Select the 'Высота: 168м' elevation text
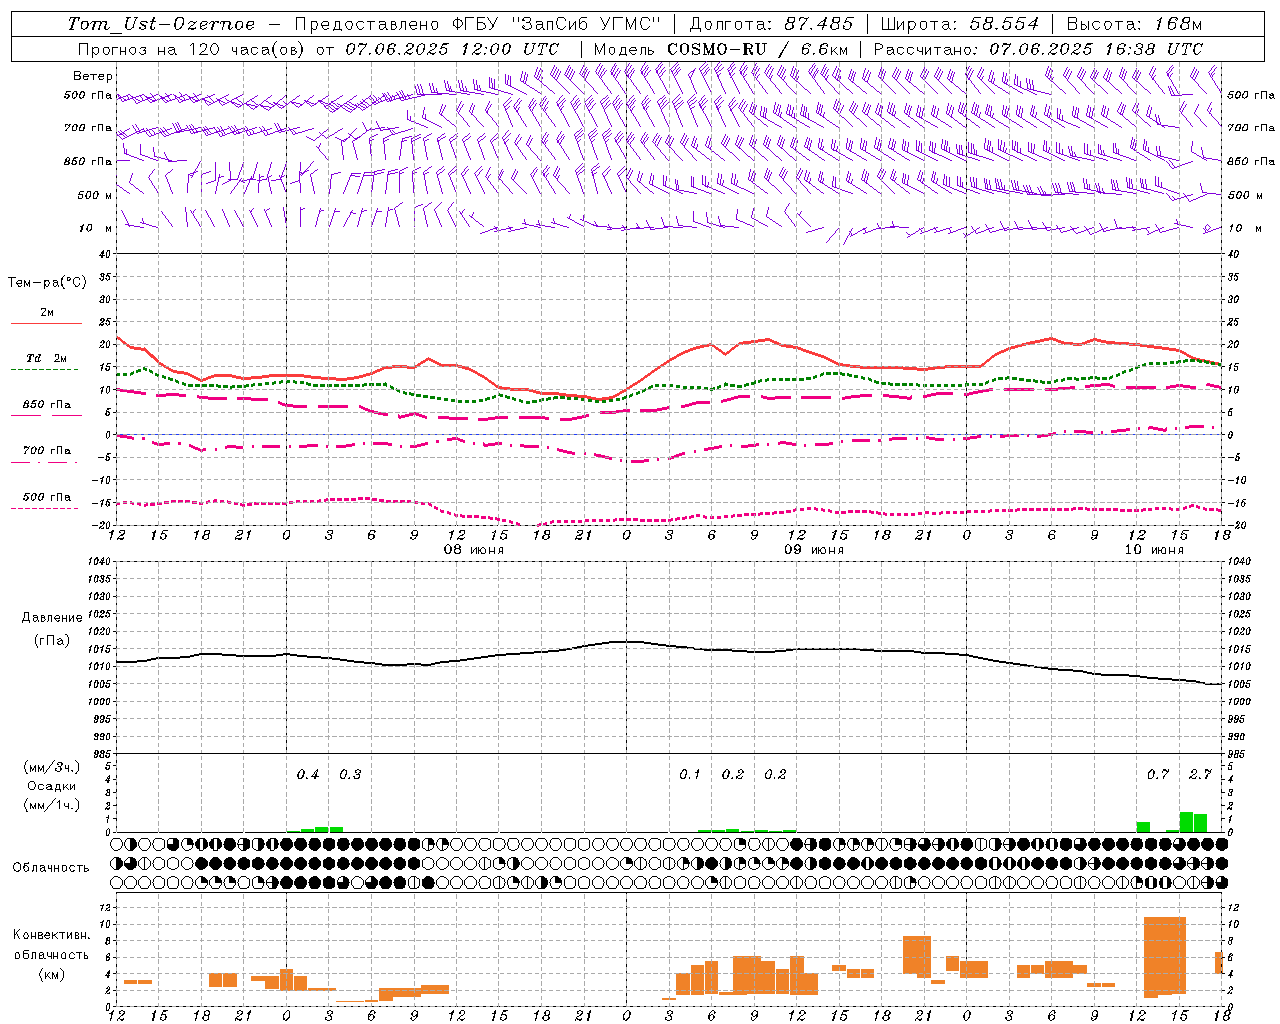1280x1024 pixels. pyautogui.click(x=1134, y=24)
